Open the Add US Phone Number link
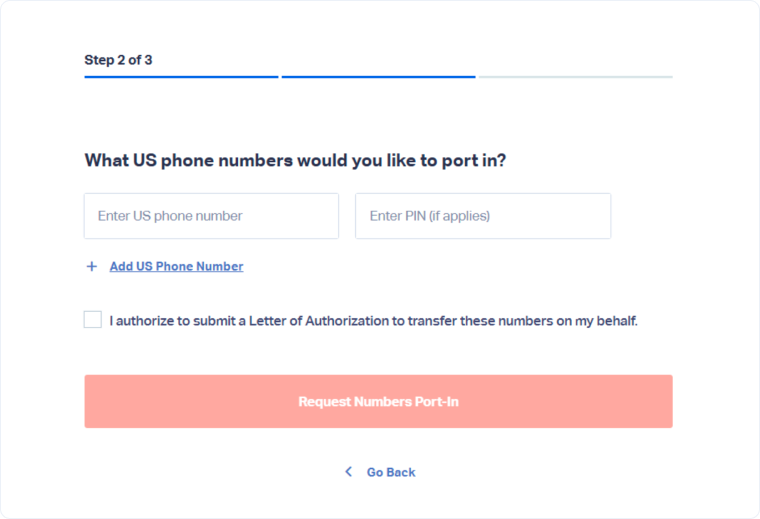Image resolution: width=760 pixels, height=519 pixels. click(x=176, y=267)
